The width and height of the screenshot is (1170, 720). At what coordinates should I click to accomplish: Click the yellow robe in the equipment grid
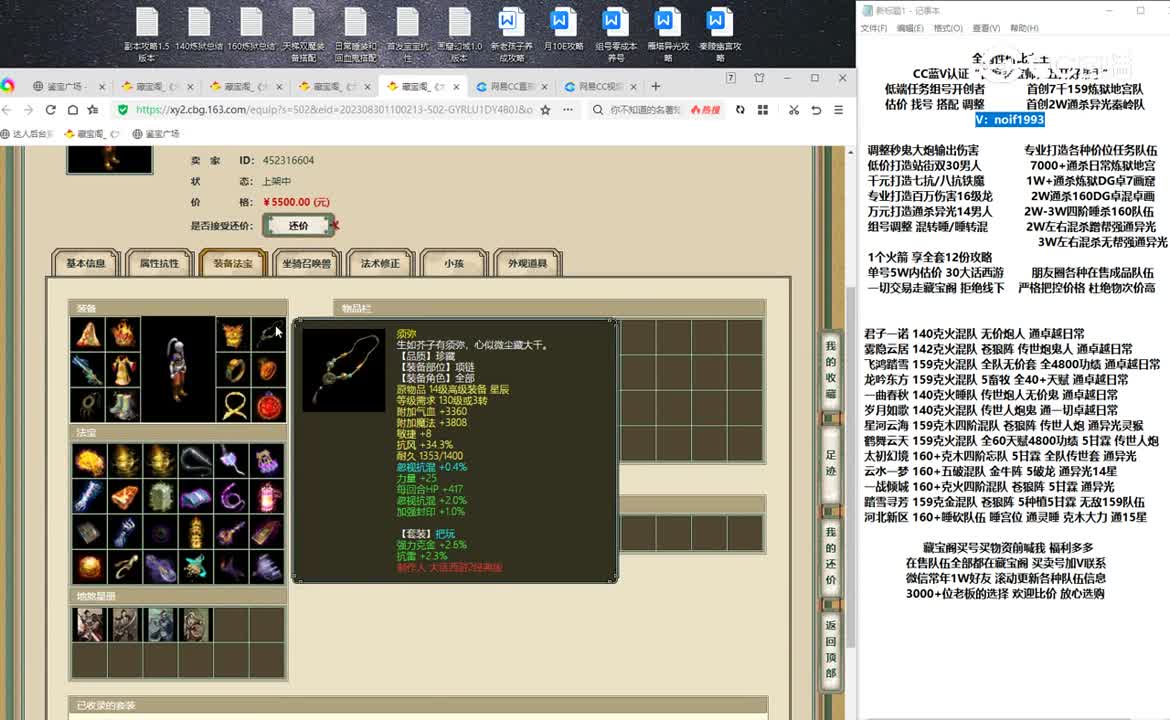pyautogui.click(x=123, y=370)
